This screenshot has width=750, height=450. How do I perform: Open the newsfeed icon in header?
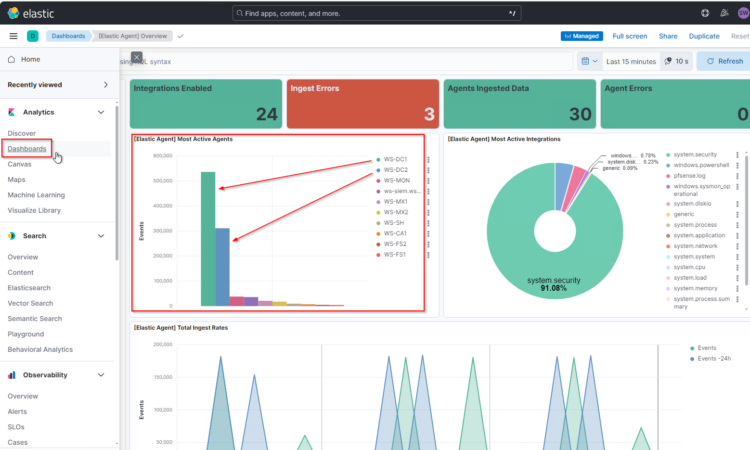click(x=724, y=13)
